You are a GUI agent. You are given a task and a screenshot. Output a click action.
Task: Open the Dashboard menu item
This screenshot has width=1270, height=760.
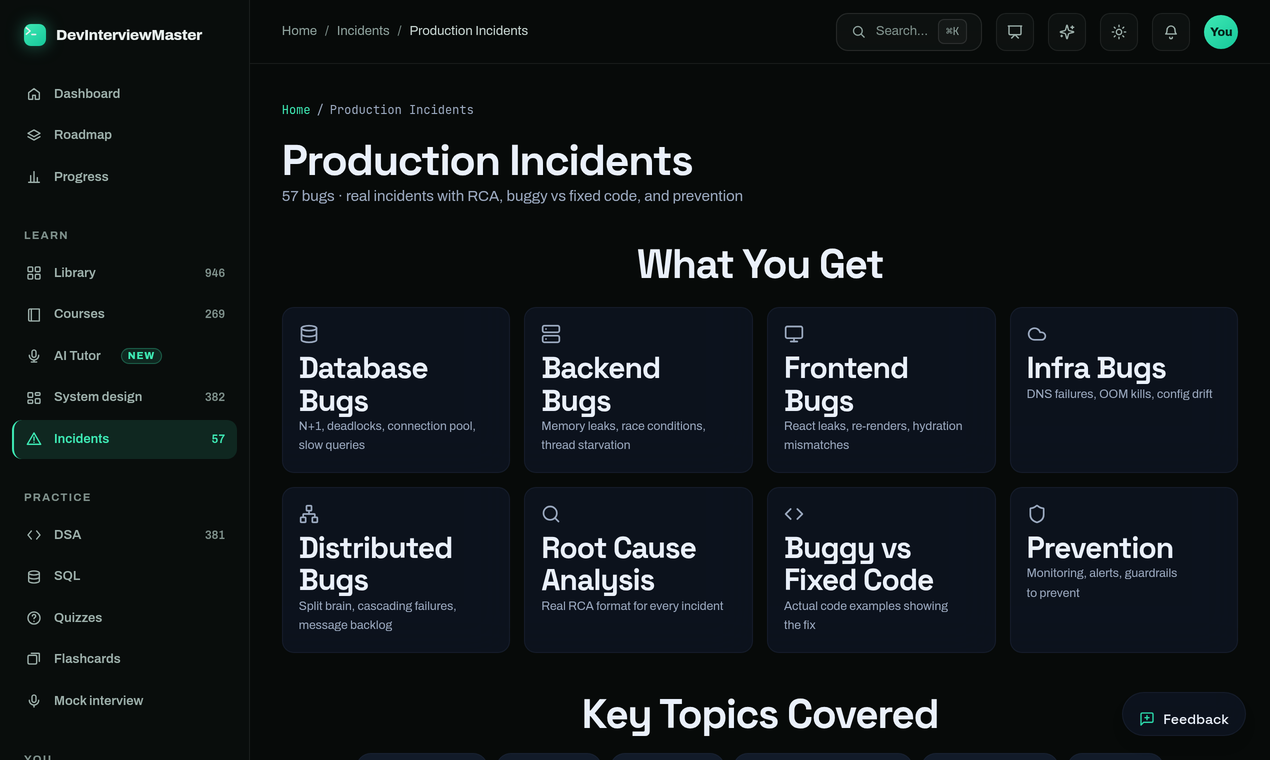[x=125, y=94]
